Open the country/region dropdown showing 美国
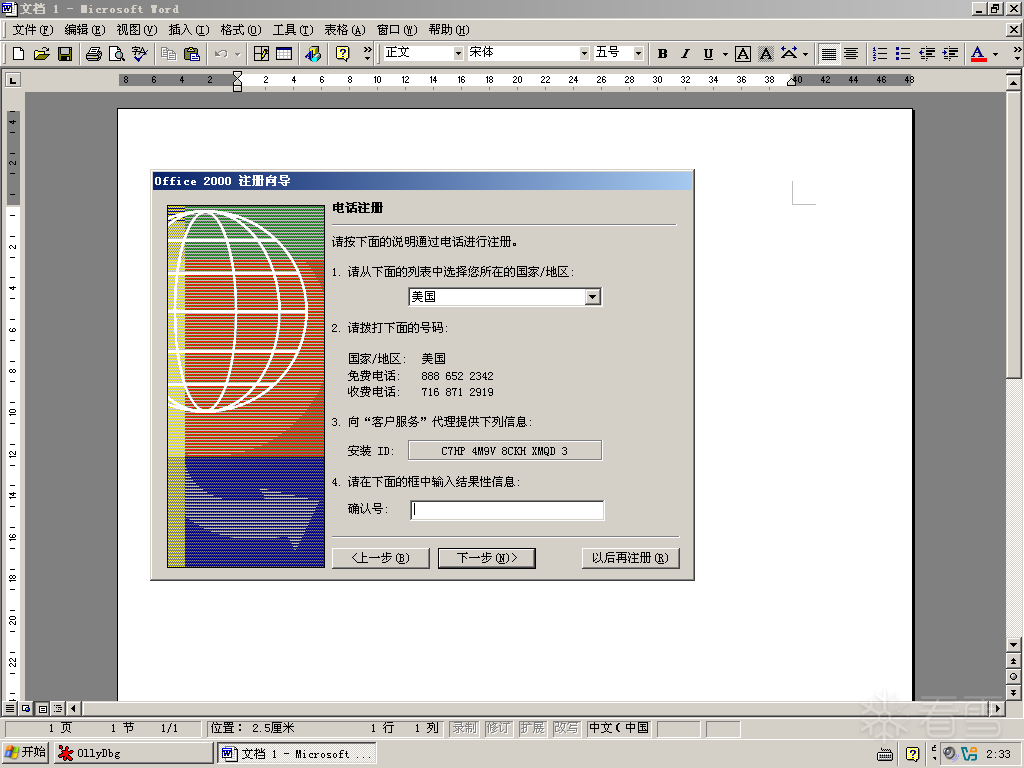 592,297
